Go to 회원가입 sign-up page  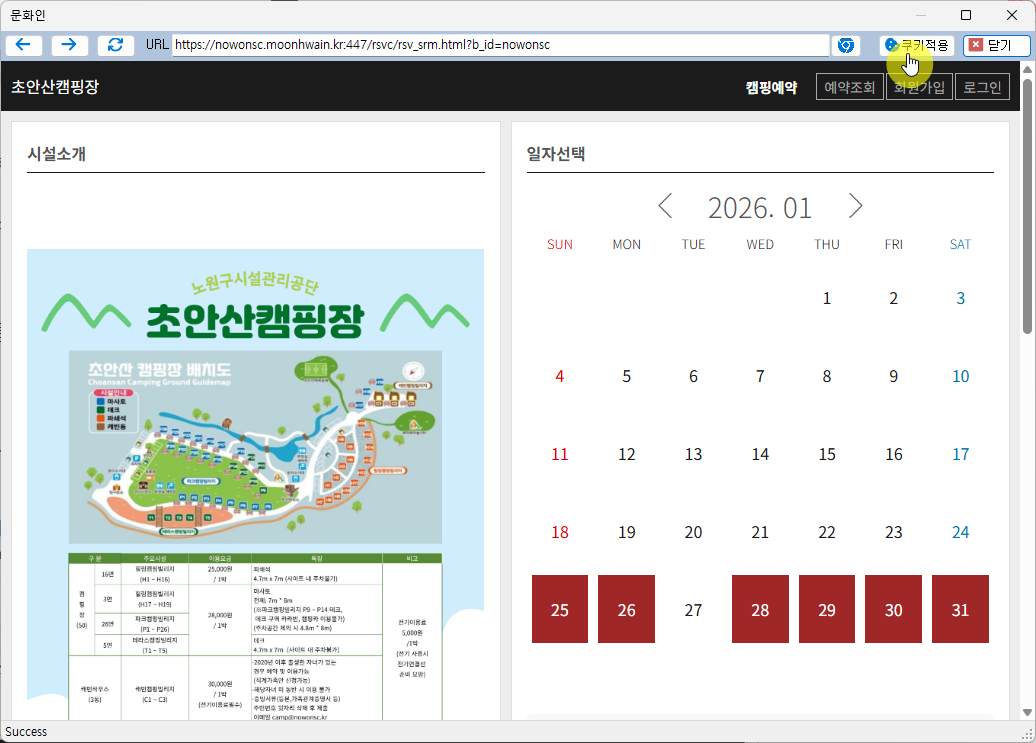(x=919, y=87)
